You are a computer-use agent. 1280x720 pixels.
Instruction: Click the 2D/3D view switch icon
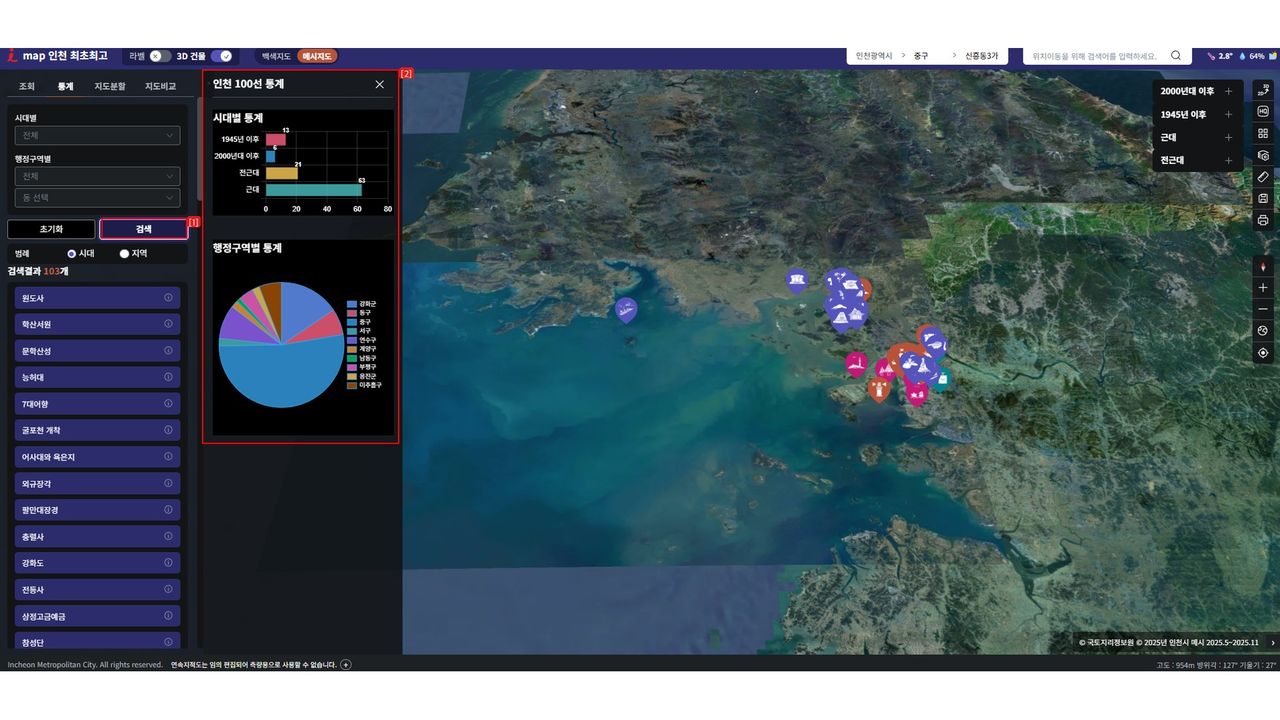1263,91
